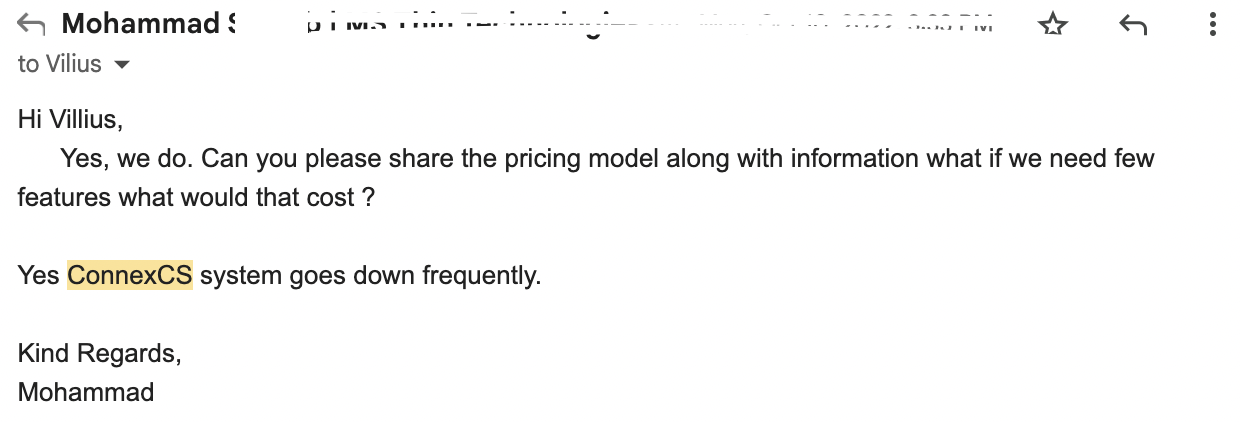Click the greeting line 'Hi Villius,'
This screenshot has width=1240, height=422.
click(70, 120)
